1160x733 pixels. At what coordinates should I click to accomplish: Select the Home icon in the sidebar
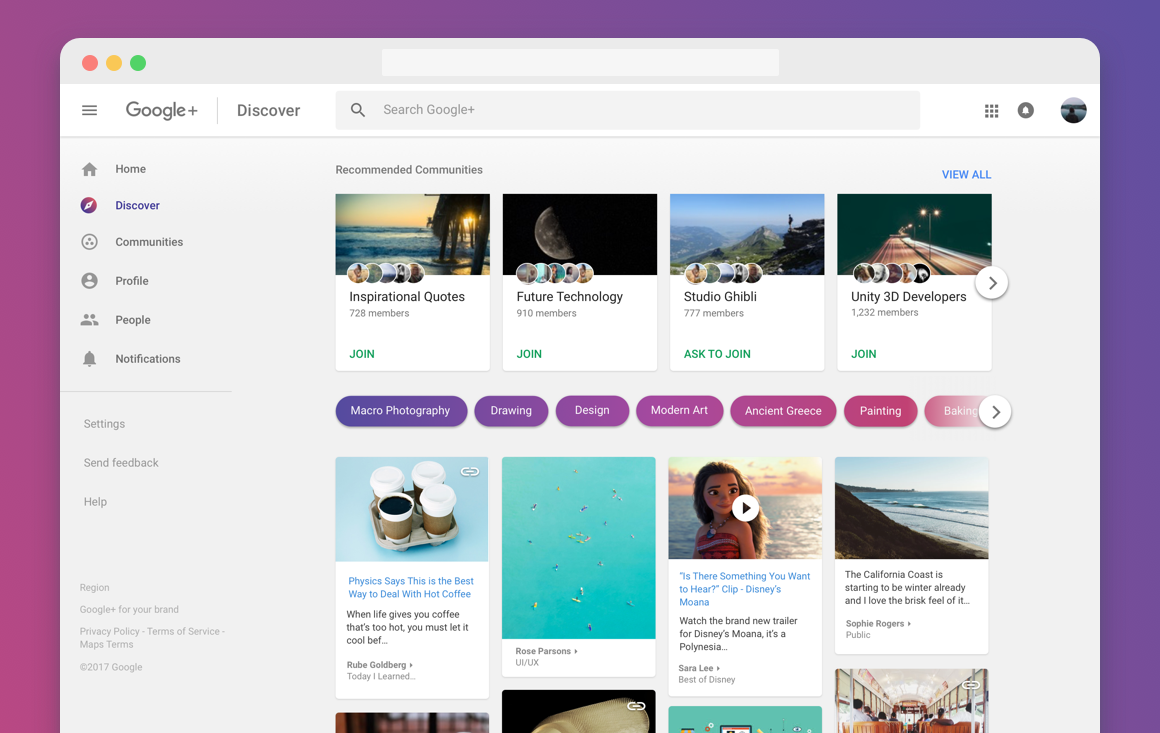89,168
